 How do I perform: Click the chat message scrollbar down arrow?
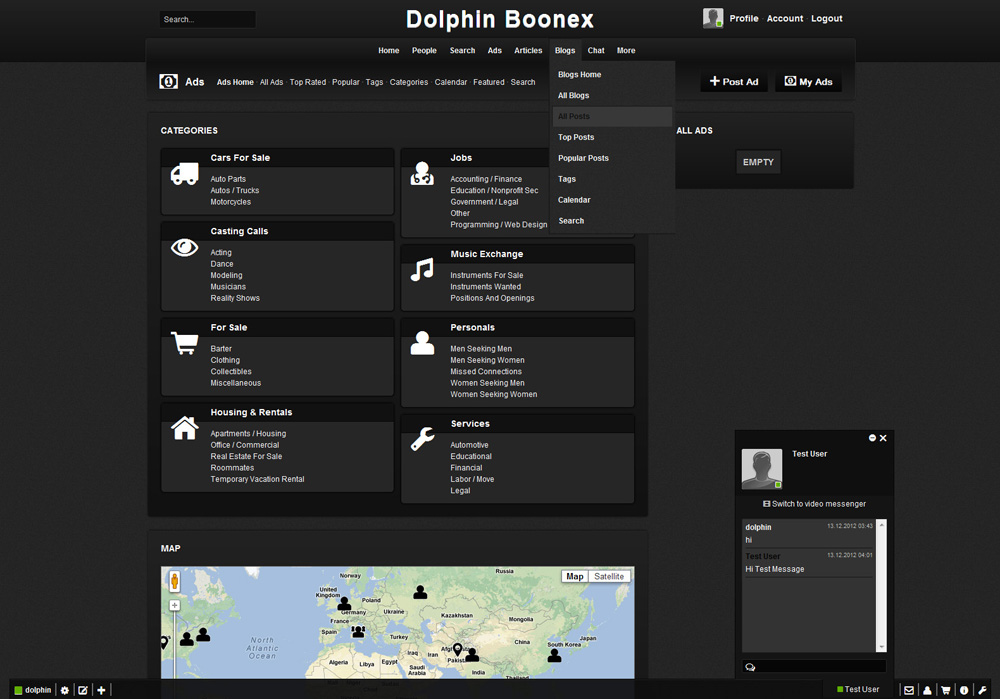882,647
